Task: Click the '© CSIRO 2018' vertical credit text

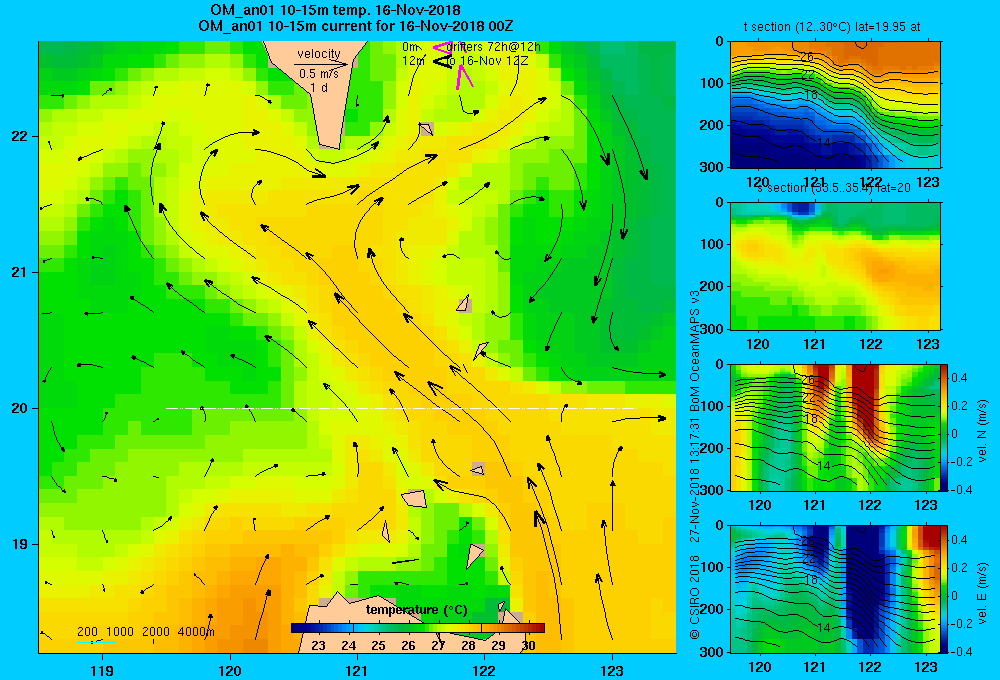Action: [x=695, y=597]
